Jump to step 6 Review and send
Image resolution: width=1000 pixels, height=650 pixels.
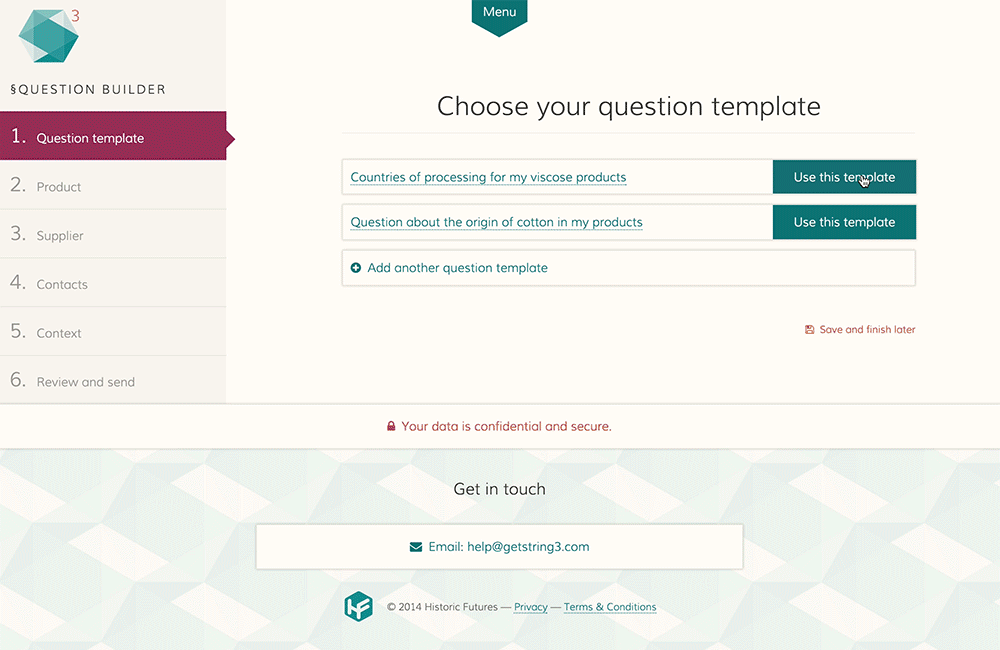point(113,380)
